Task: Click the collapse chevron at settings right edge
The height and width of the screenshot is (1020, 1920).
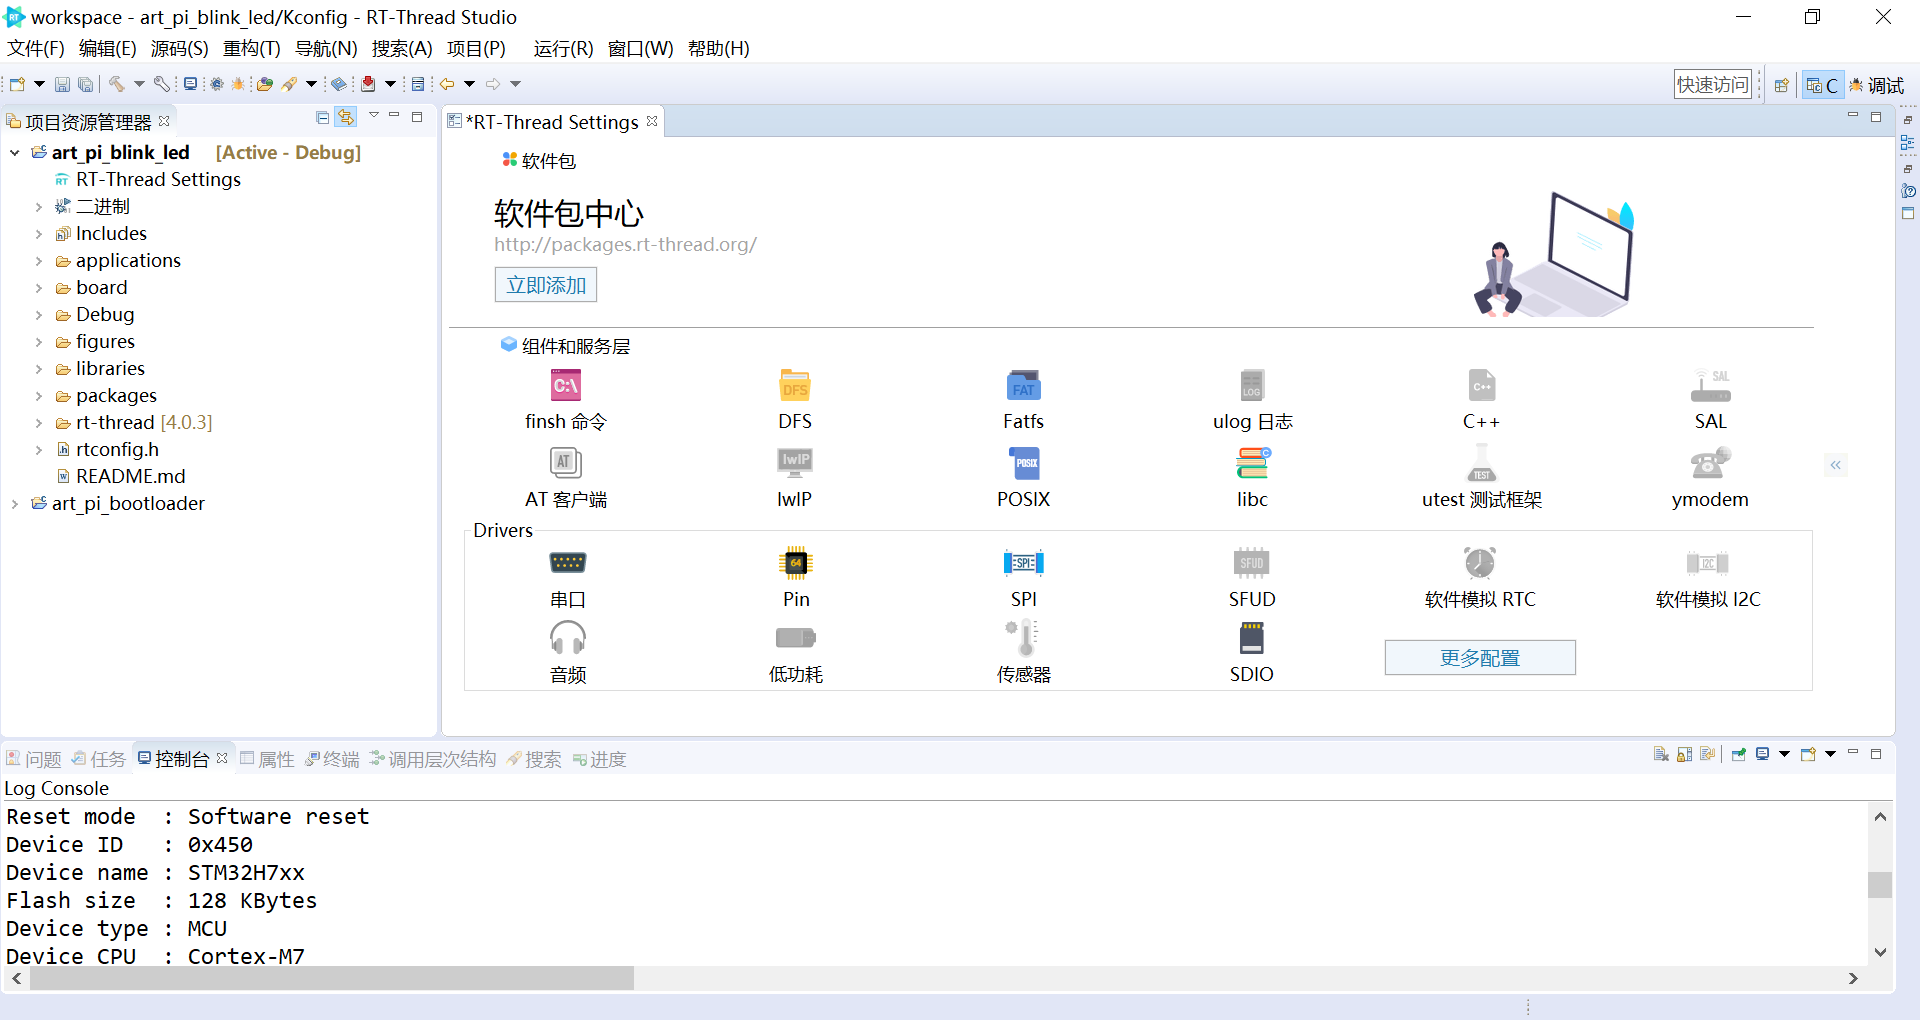Action: pos(1836,465)
